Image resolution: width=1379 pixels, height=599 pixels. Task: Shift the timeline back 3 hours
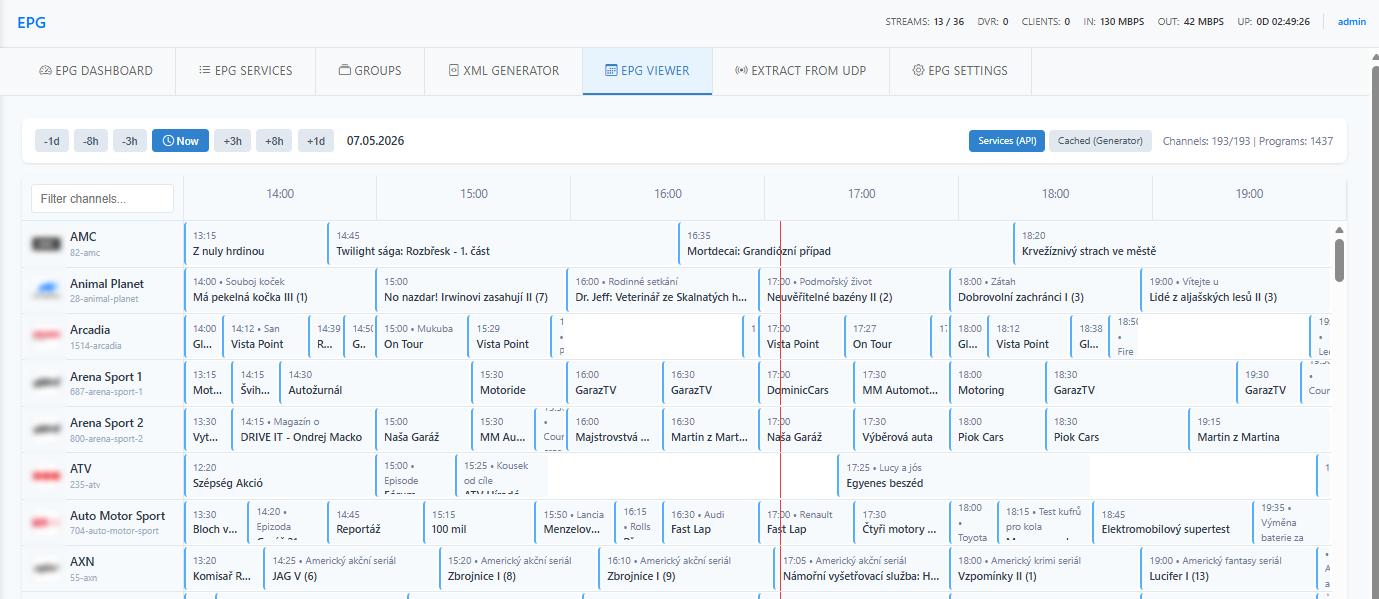(130, 141)
